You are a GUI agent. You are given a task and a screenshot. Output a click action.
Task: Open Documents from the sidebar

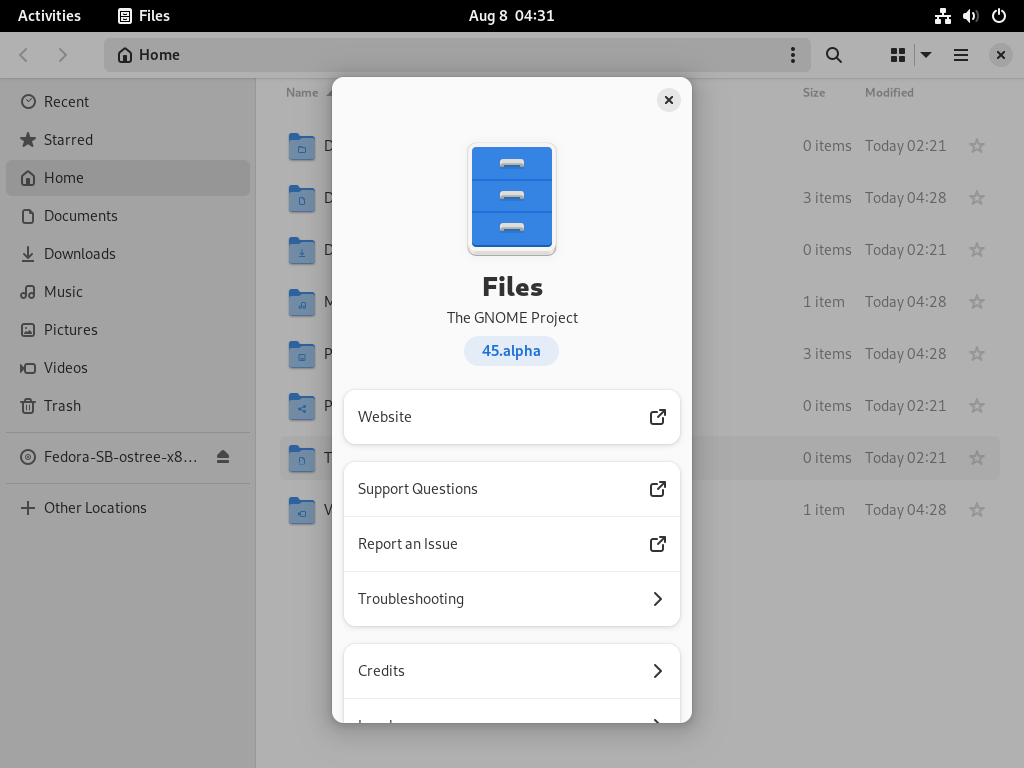click(128, 216)
